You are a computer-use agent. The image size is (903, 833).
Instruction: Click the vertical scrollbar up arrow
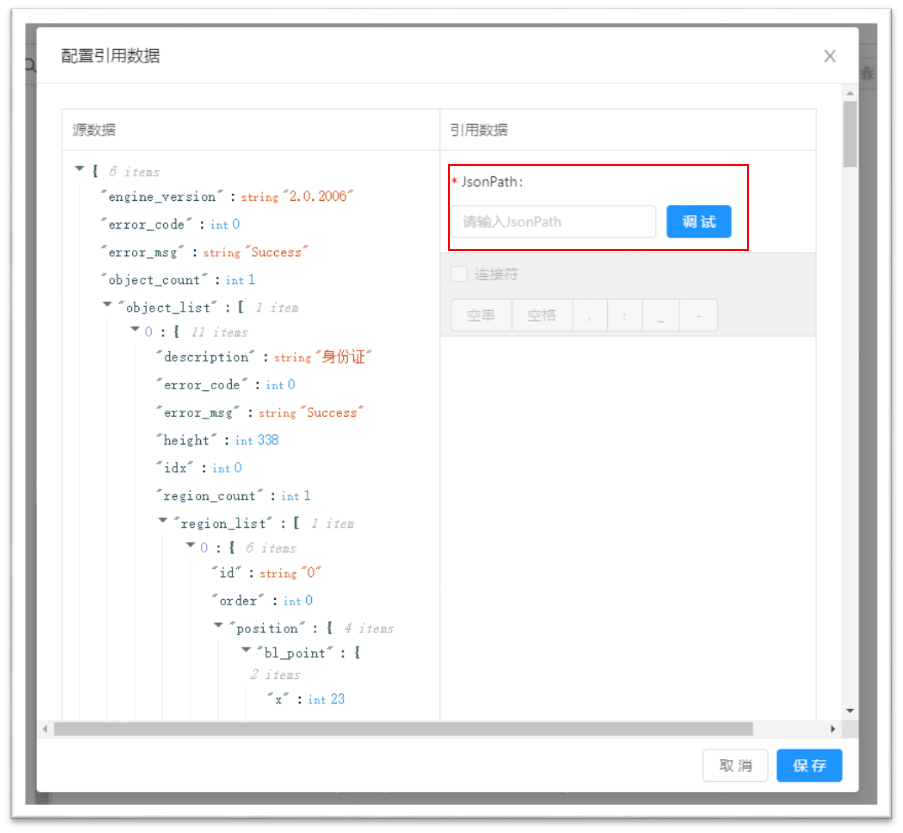pos(850,93)
